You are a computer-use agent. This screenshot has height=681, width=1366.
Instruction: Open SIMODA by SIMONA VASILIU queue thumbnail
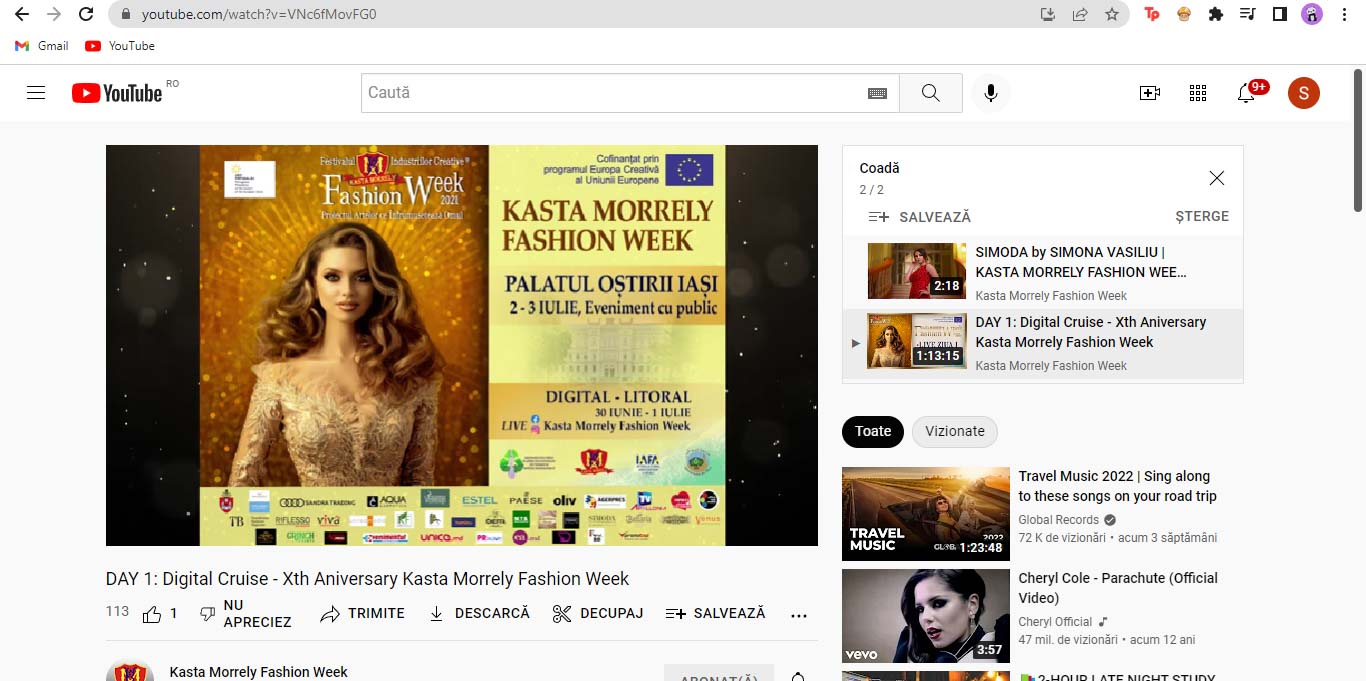[917, 271]
